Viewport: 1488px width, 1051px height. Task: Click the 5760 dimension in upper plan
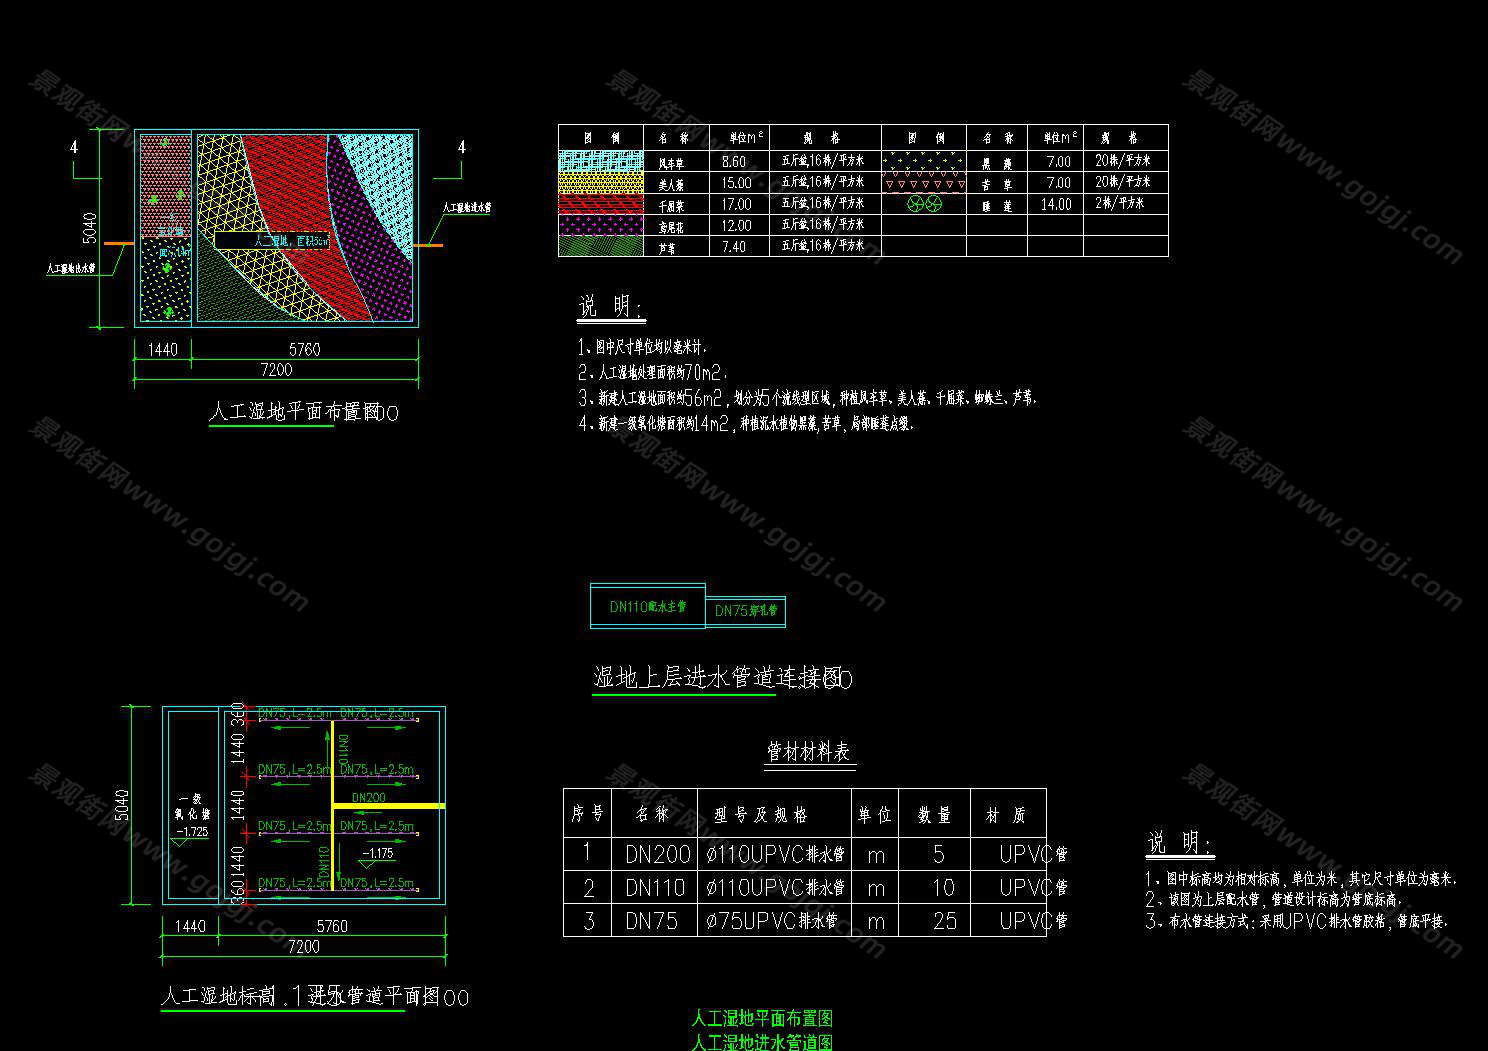point(304,349)
